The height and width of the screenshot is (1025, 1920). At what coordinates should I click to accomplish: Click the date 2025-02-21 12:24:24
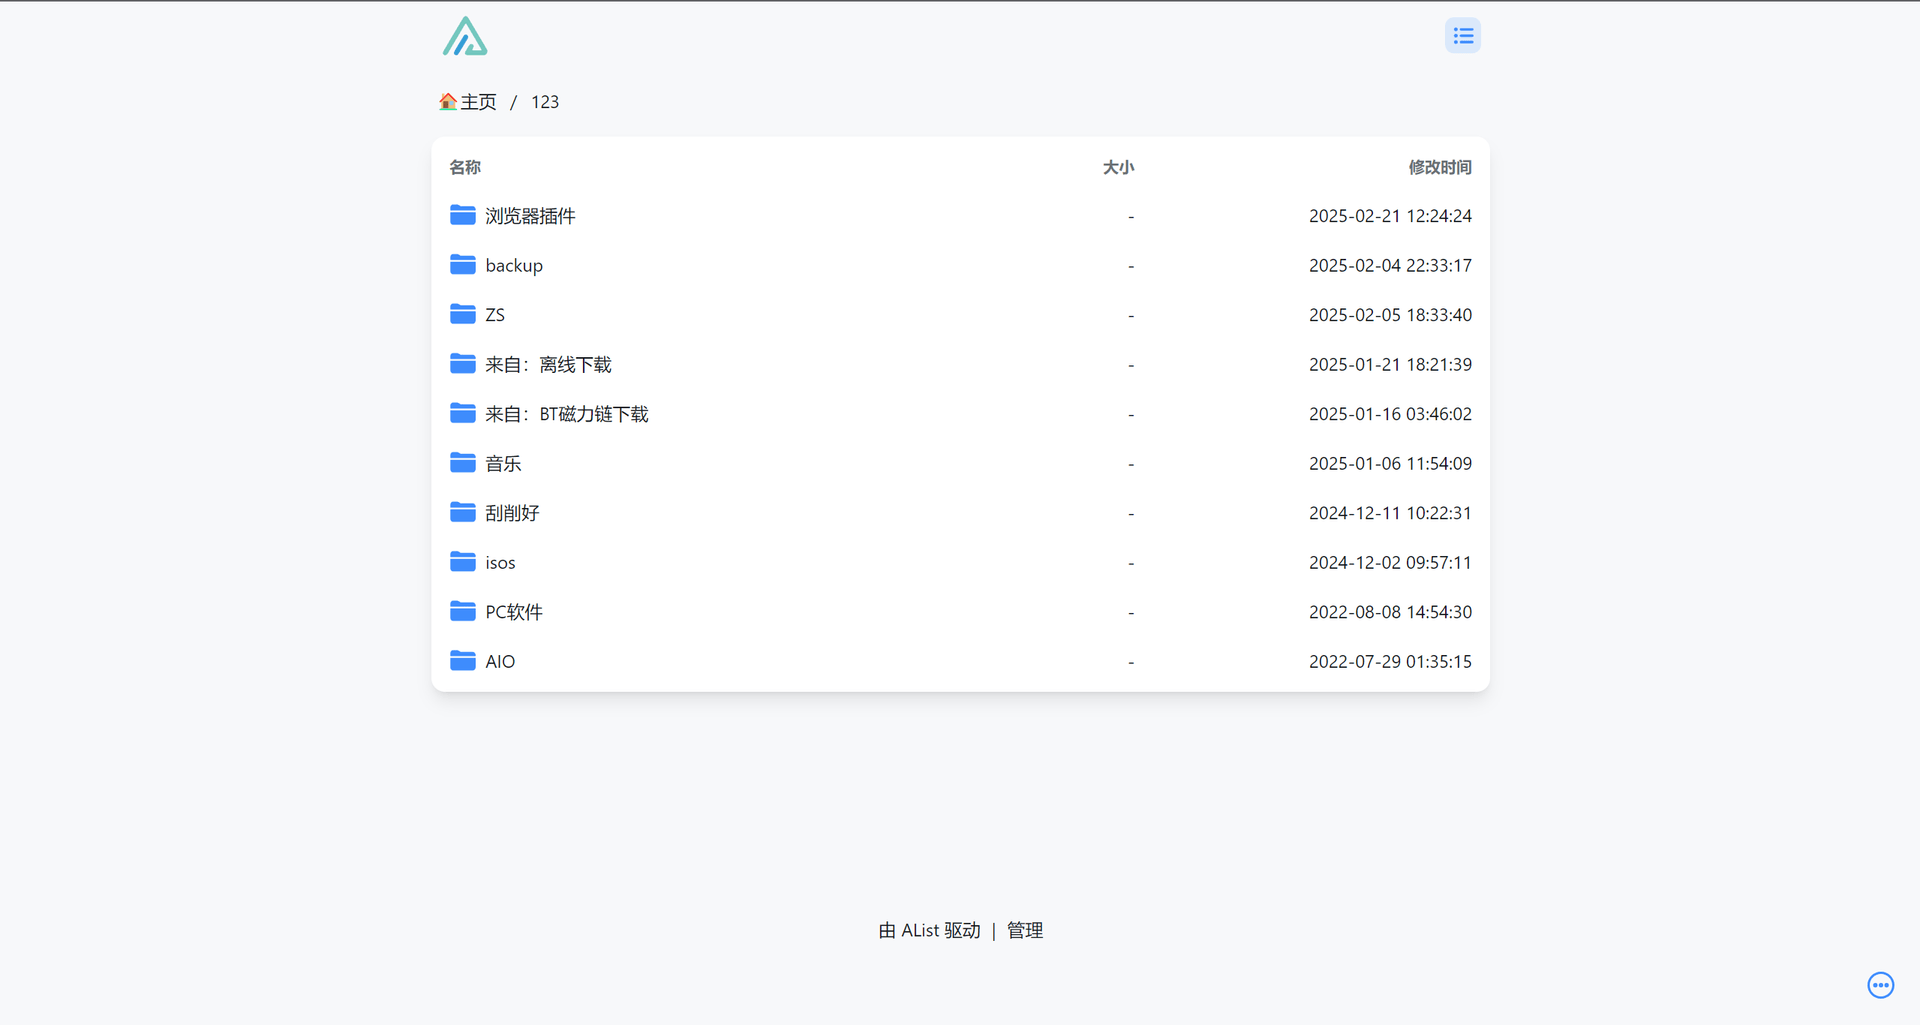(1390, 216)
